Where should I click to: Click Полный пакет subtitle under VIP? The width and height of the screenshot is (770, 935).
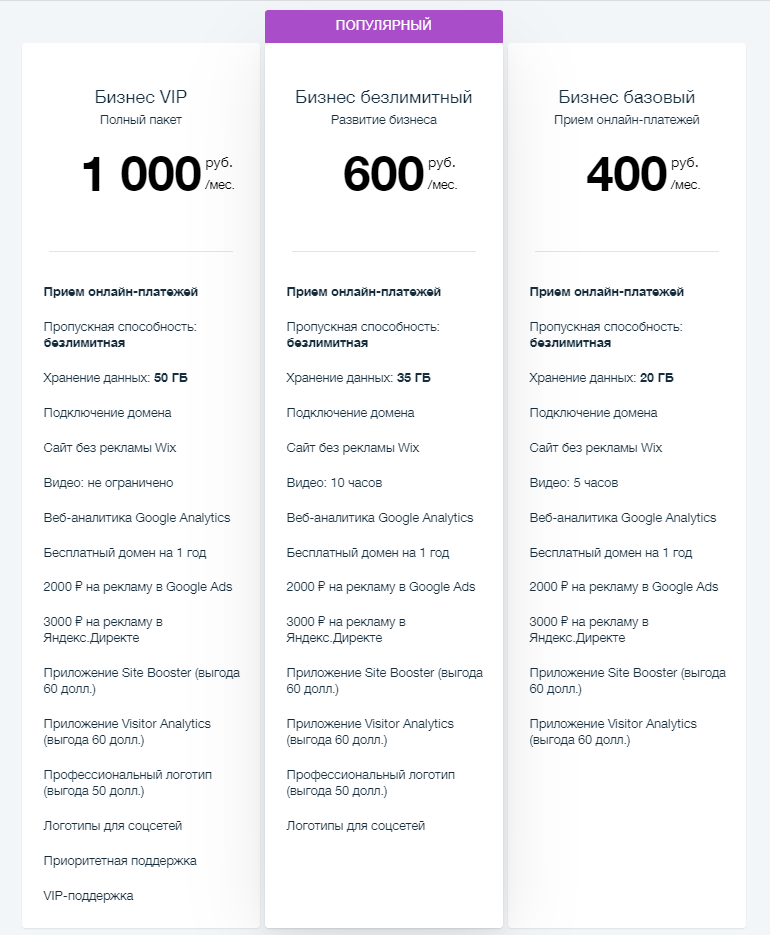[x=141, y=120]
